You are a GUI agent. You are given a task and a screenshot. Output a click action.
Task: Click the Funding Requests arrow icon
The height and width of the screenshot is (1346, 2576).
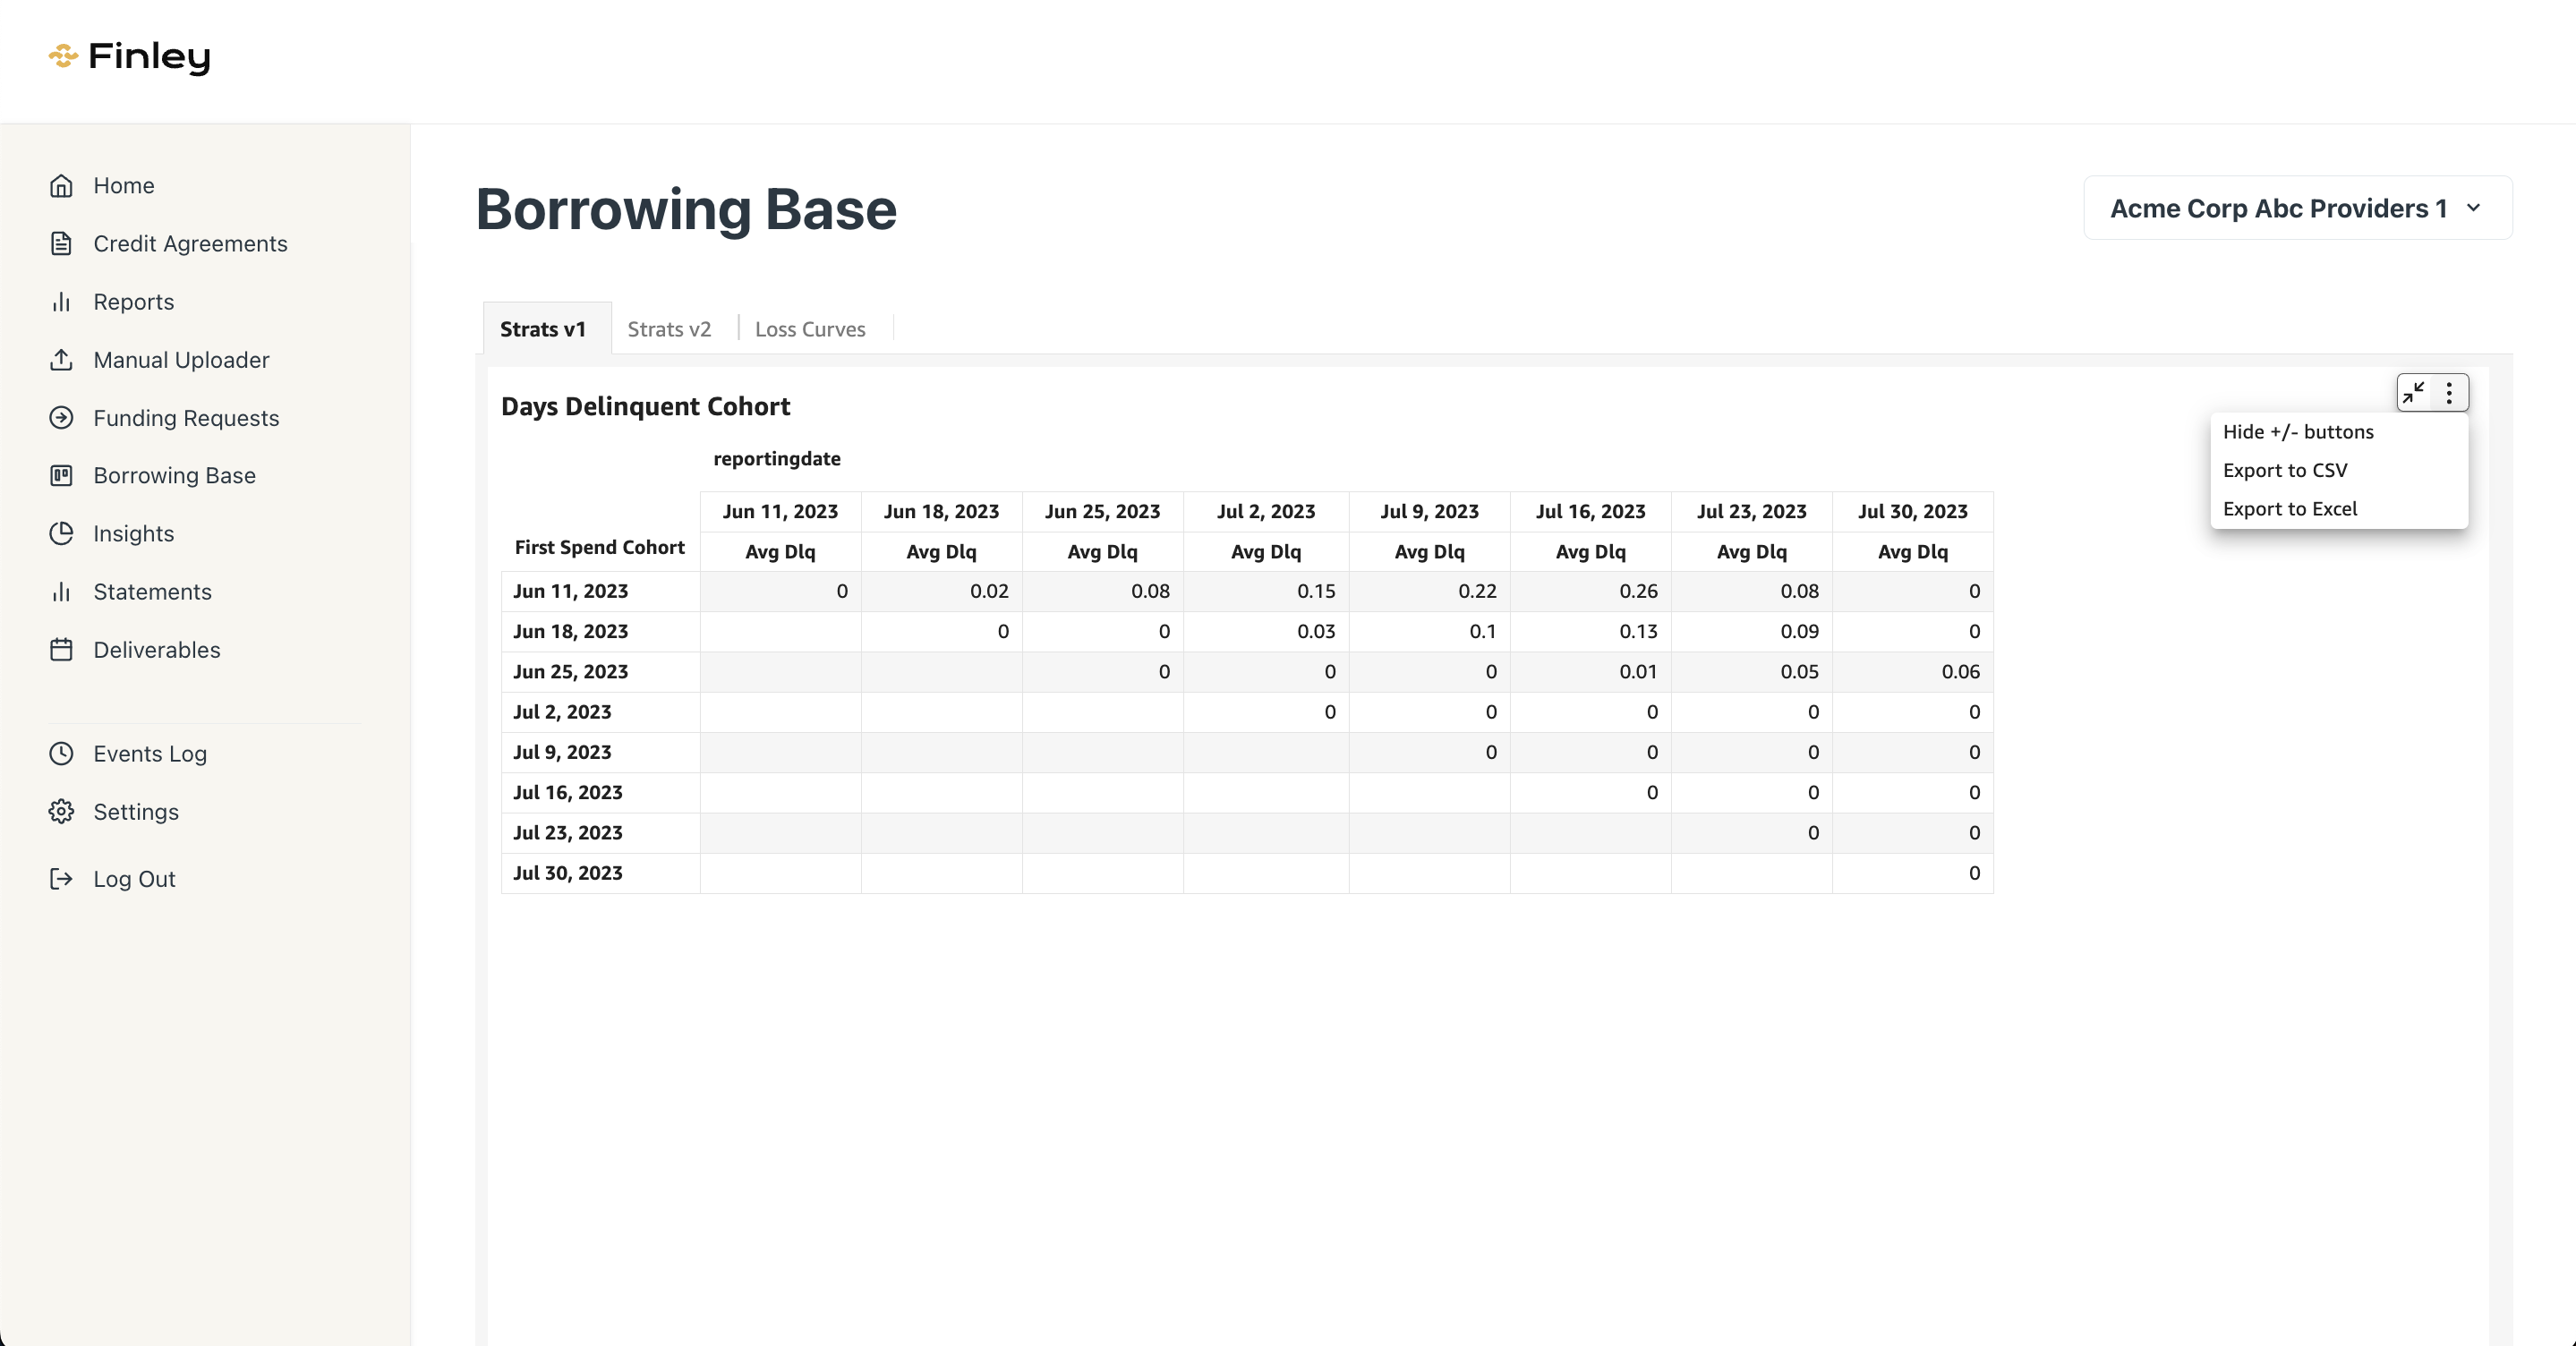click(61, 418)
